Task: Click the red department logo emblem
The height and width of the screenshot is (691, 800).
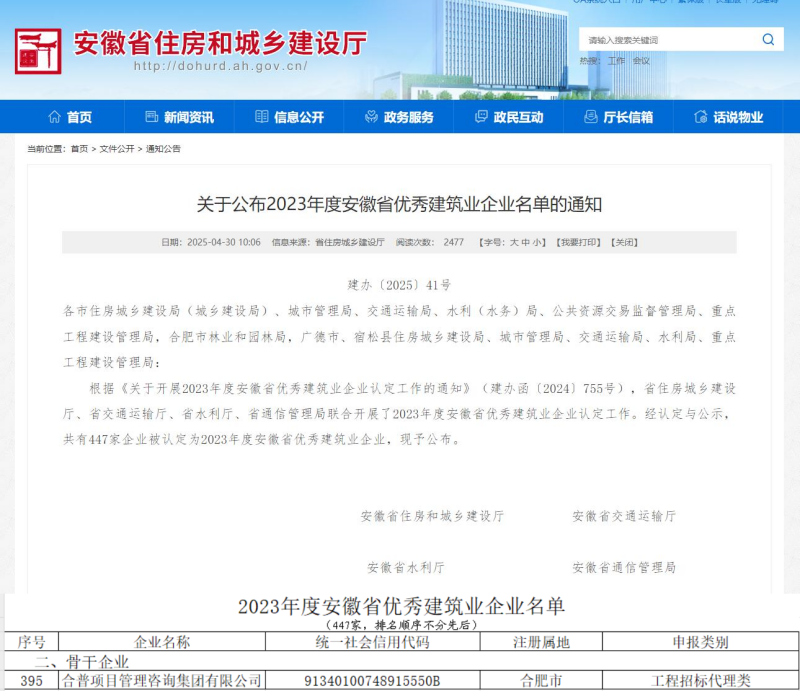Action: pos(38,50)
